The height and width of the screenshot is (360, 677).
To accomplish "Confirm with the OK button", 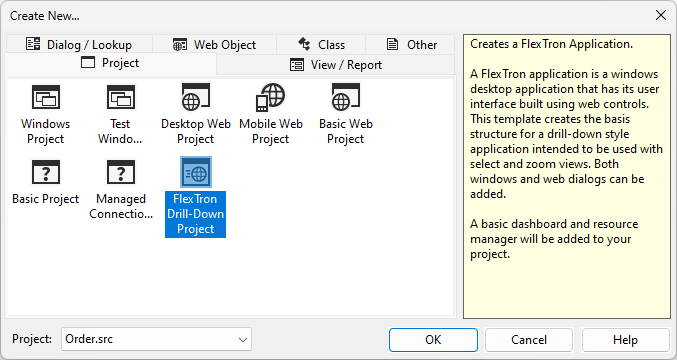I will 433,340.
